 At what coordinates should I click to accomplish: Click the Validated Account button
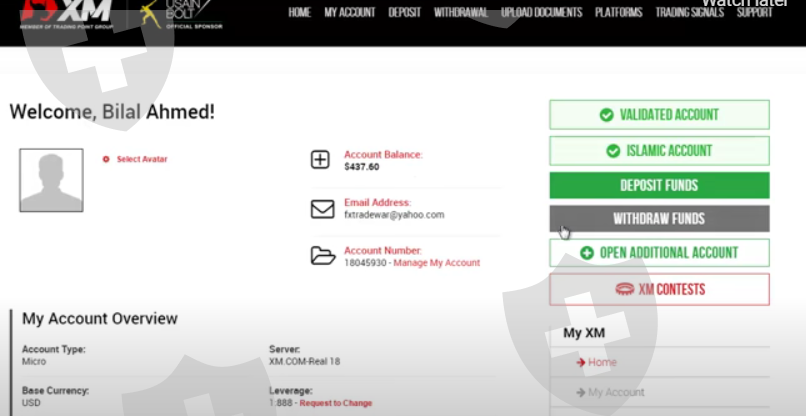(660, 115)
